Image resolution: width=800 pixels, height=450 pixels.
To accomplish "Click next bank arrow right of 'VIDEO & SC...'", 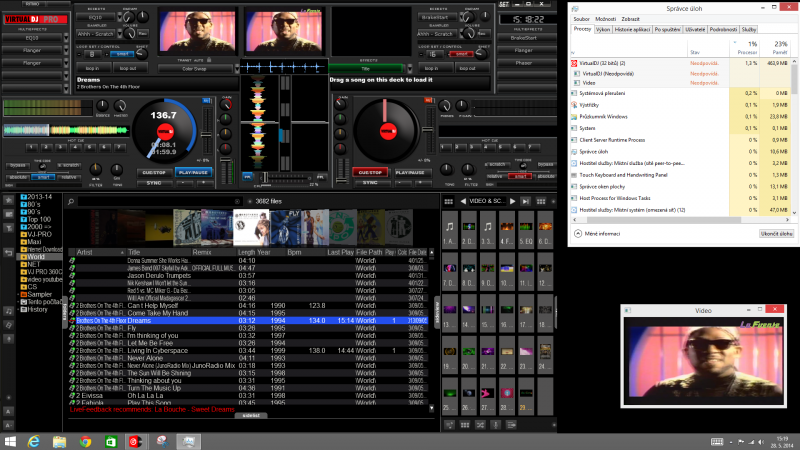I will coord(513,201).
